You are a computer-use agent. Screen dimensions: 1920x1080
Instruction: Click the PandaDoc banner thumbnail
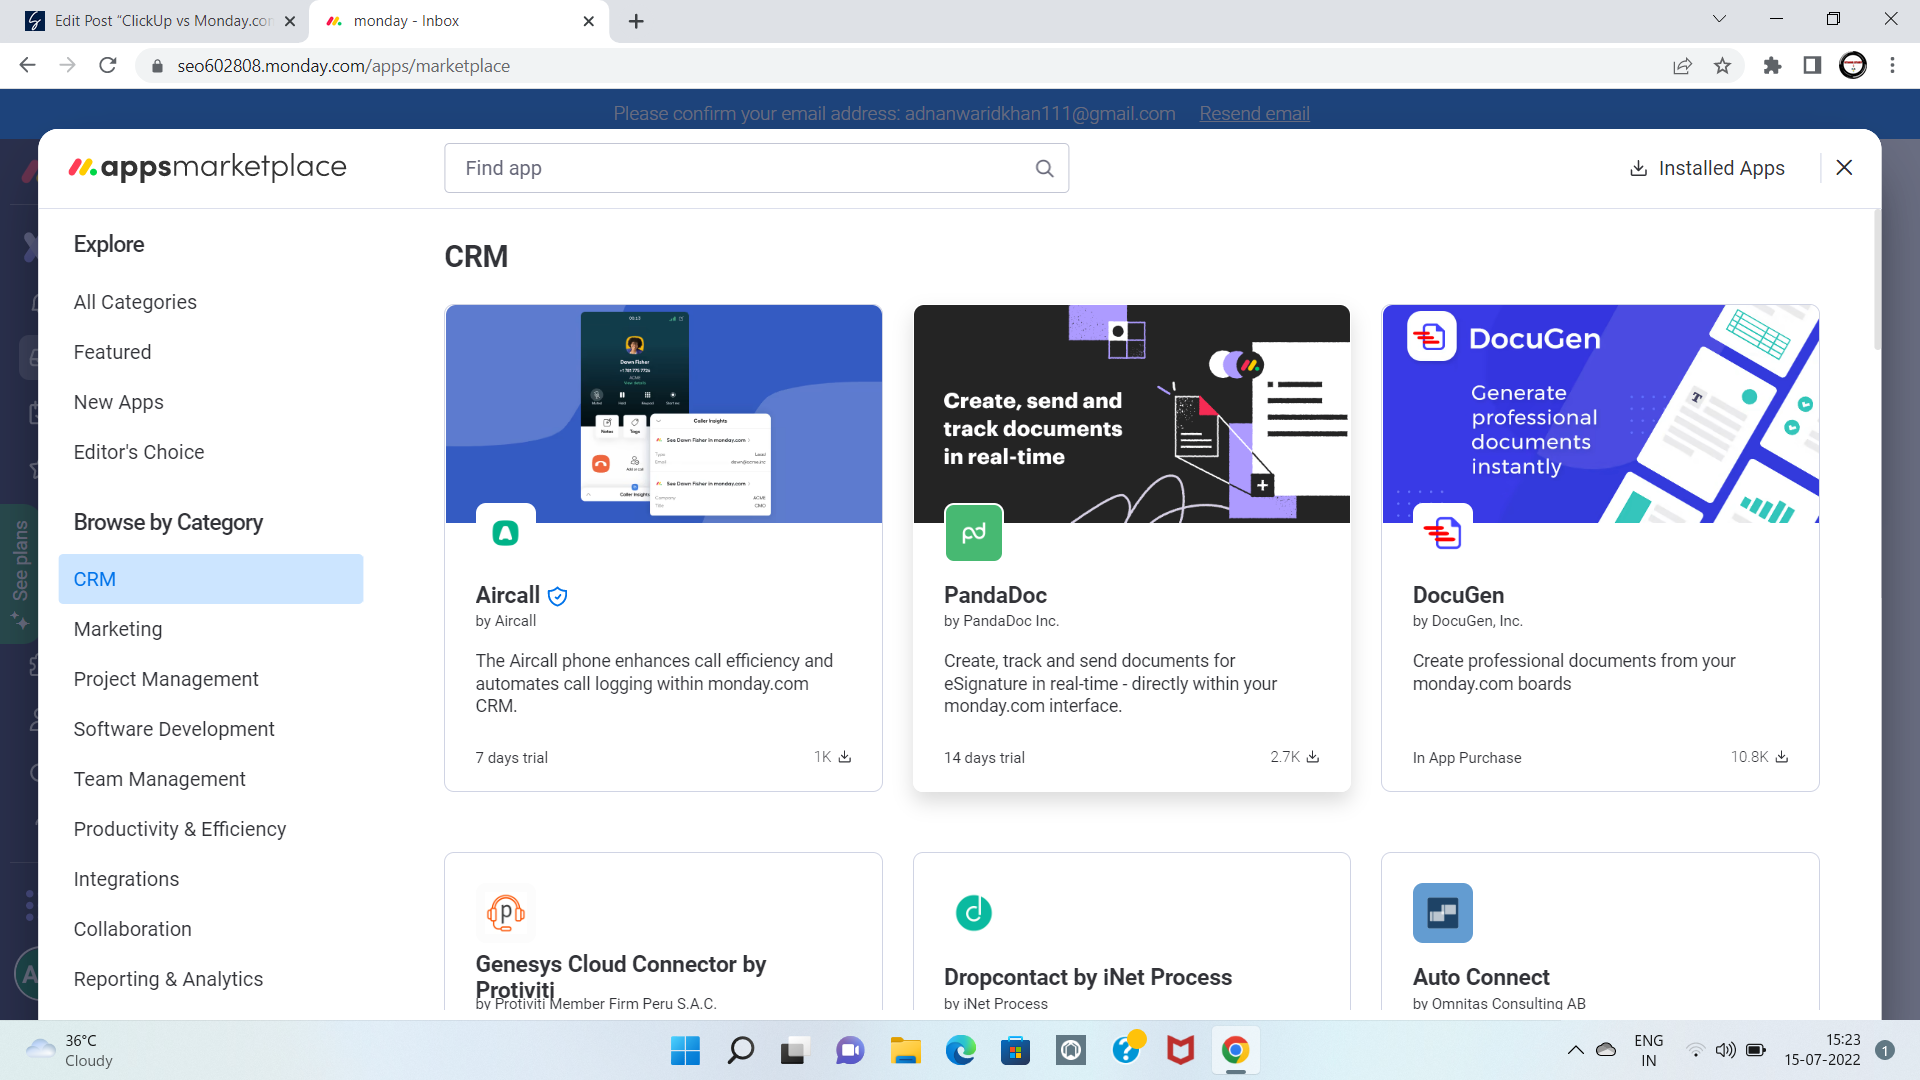[1132, 414]
